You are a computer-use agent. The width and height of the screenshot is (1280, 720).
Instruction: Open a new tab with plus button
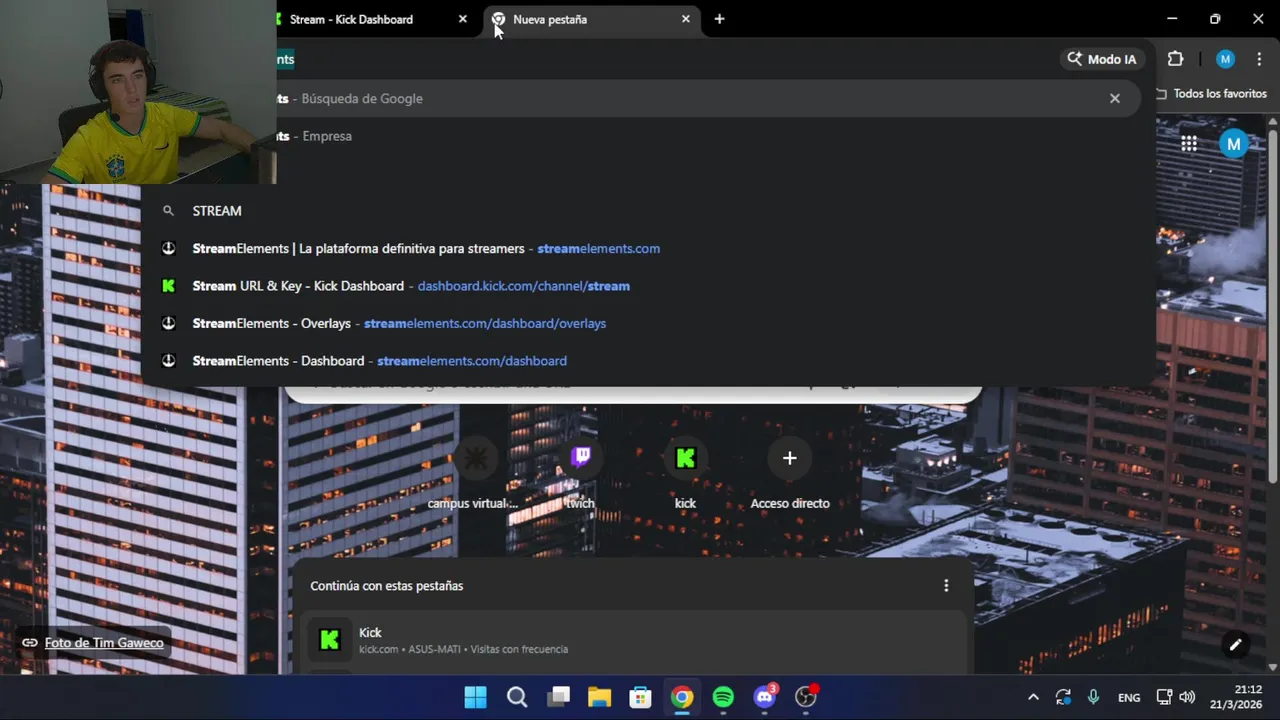click(x=719, y=19)
